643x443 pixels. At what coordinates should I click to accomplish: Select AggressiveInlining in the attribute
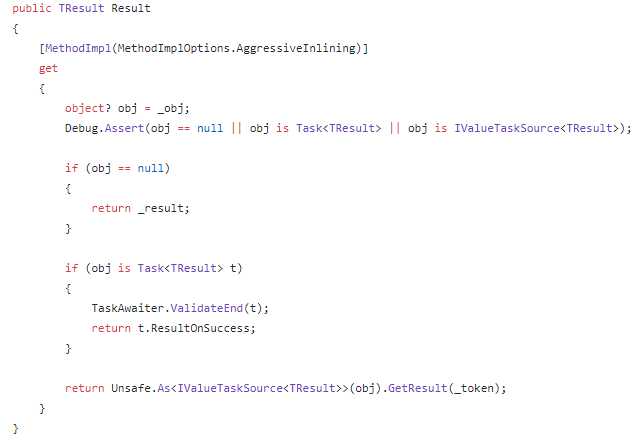(x=296, y=48)
